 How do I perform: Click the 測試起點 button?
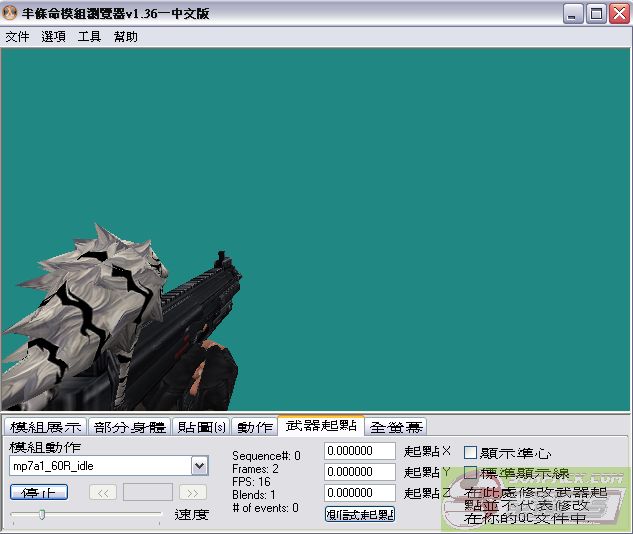point(360,514)
